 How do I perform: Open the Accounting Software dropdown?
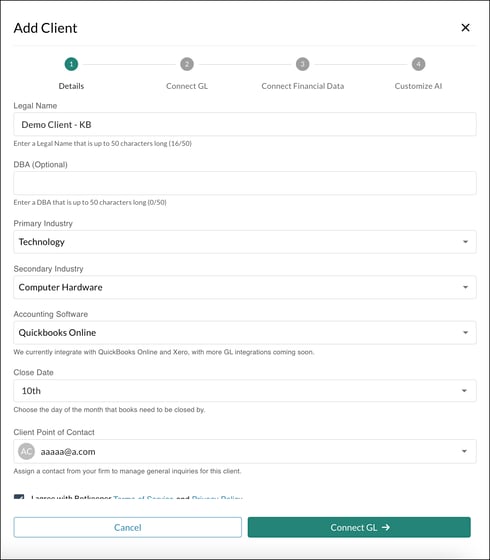[x=245, y=332]
